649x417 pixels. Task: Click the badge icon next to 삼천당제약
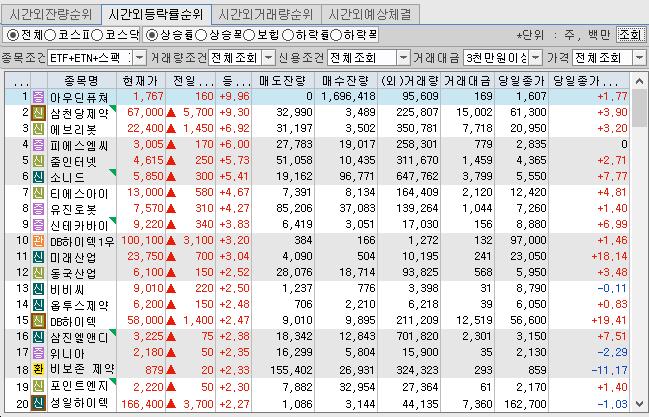click(x=38, y=113)
